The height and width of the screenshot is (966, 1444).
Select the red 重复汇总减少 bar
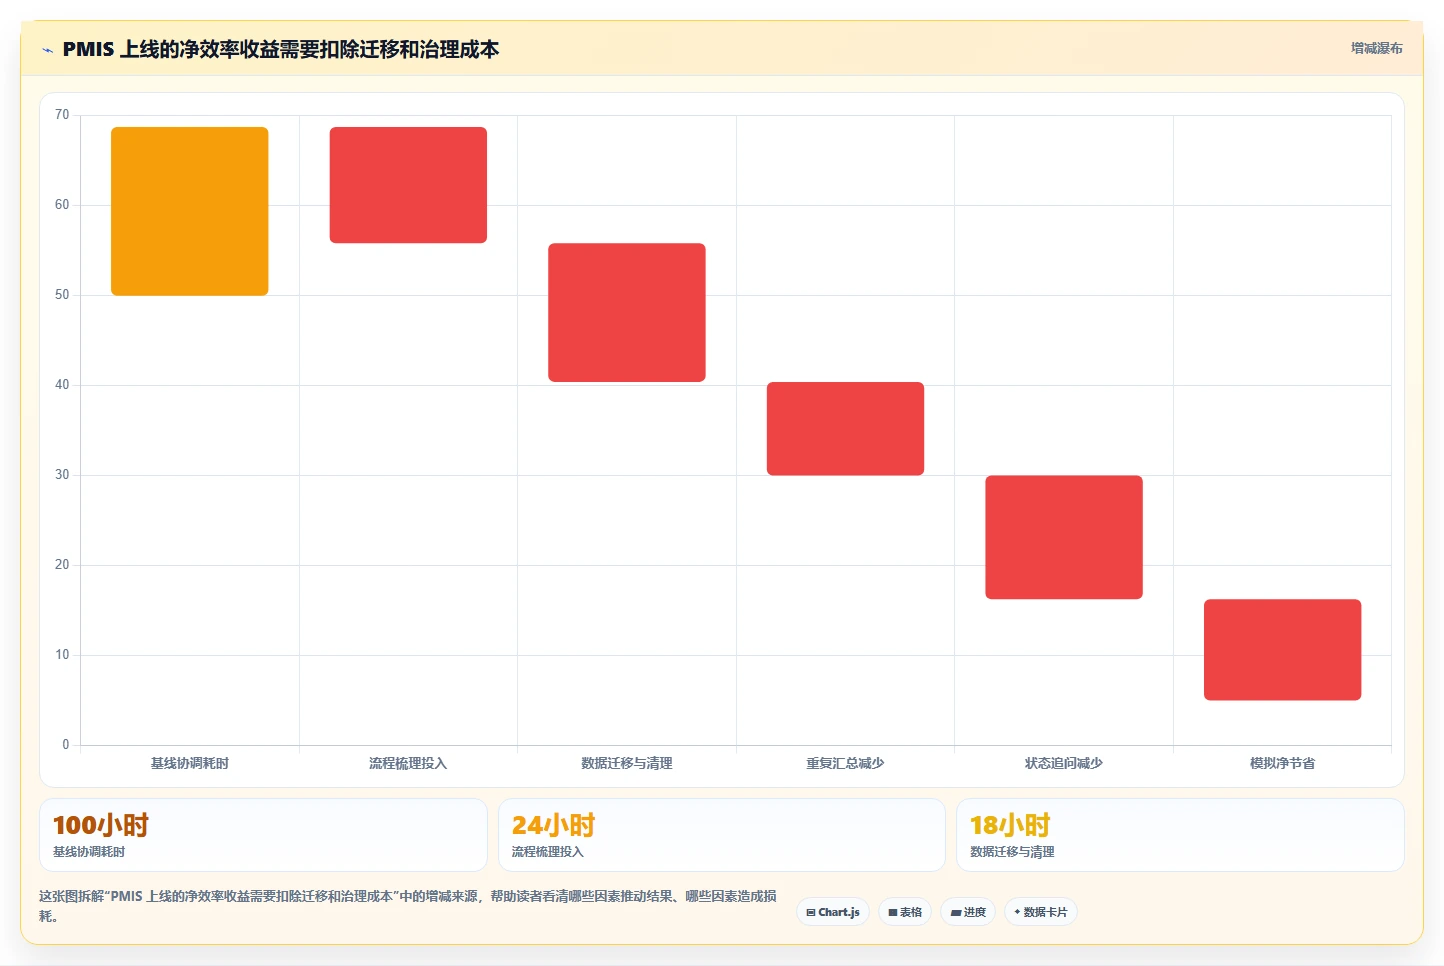pyautogui.click(x=845, y=428)
